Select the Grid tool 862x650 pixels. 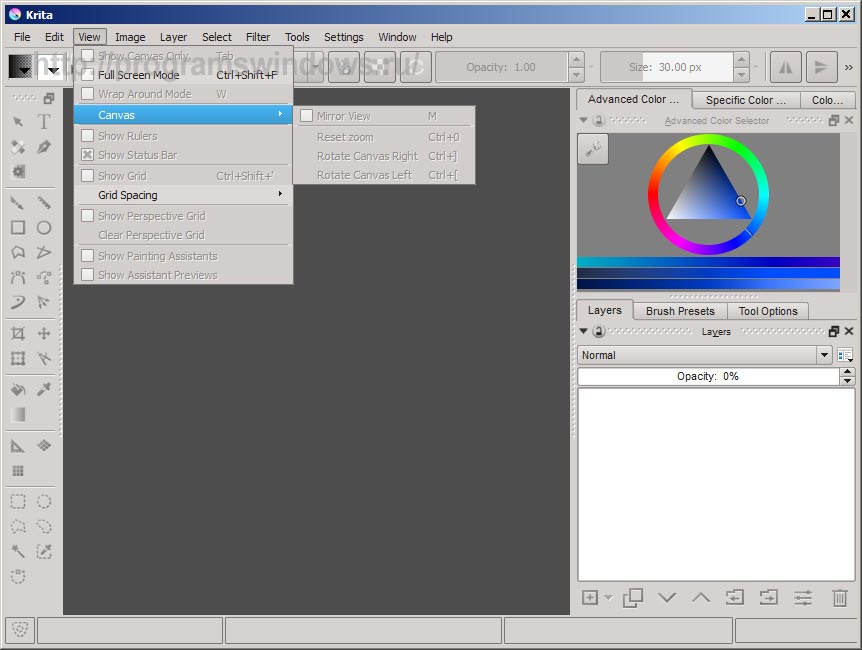pos(18,471)
